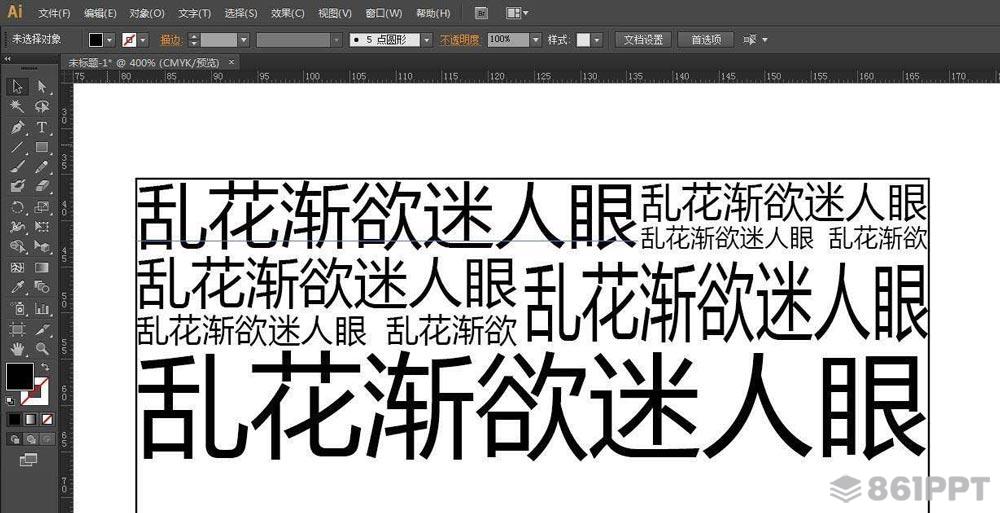Set paint mode to None
Screen dimensions: 1000x513
click(47, 419)
